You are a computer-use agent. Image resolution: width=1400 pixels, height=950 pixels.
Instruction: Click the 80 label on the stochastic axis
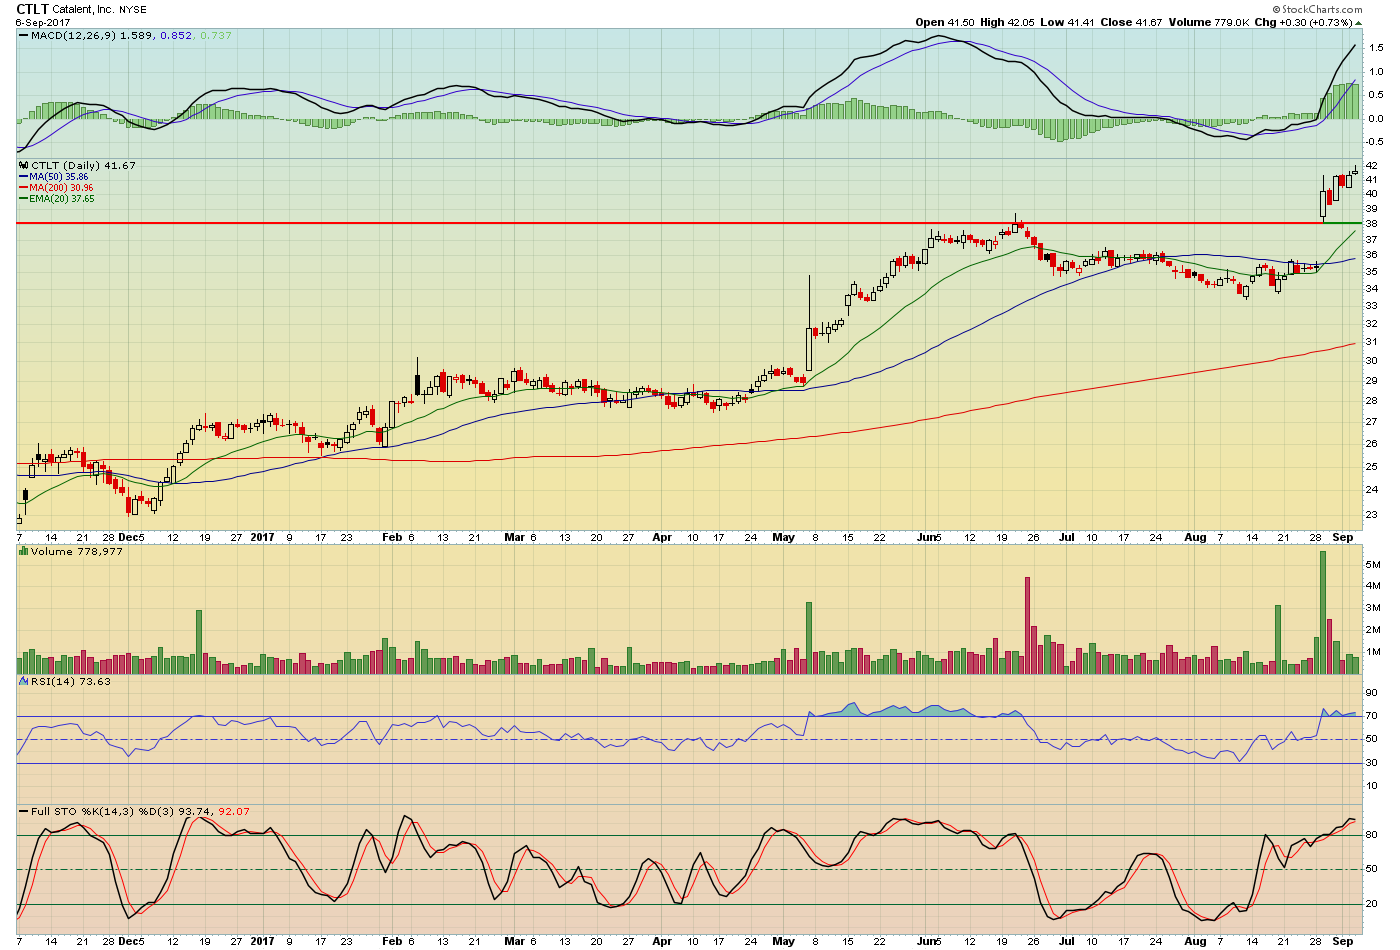1372,835
